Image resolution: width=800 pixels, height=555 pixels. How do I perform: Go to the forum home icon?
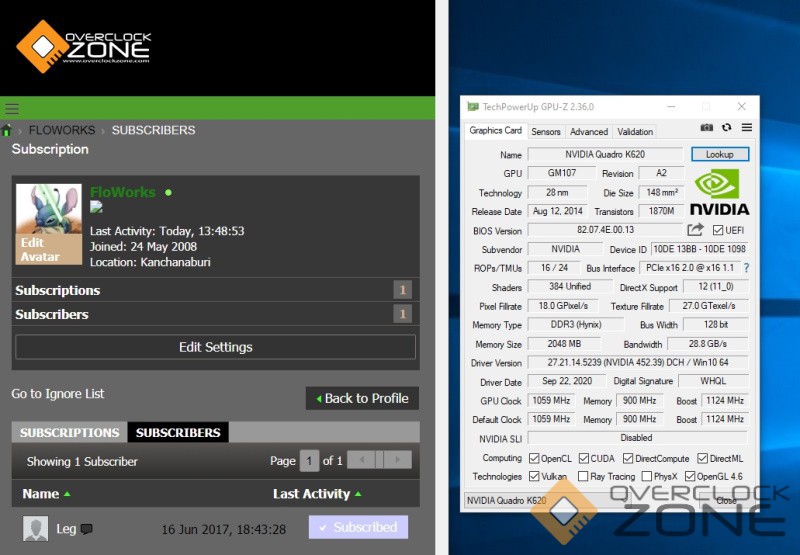[x=7, y=131]
